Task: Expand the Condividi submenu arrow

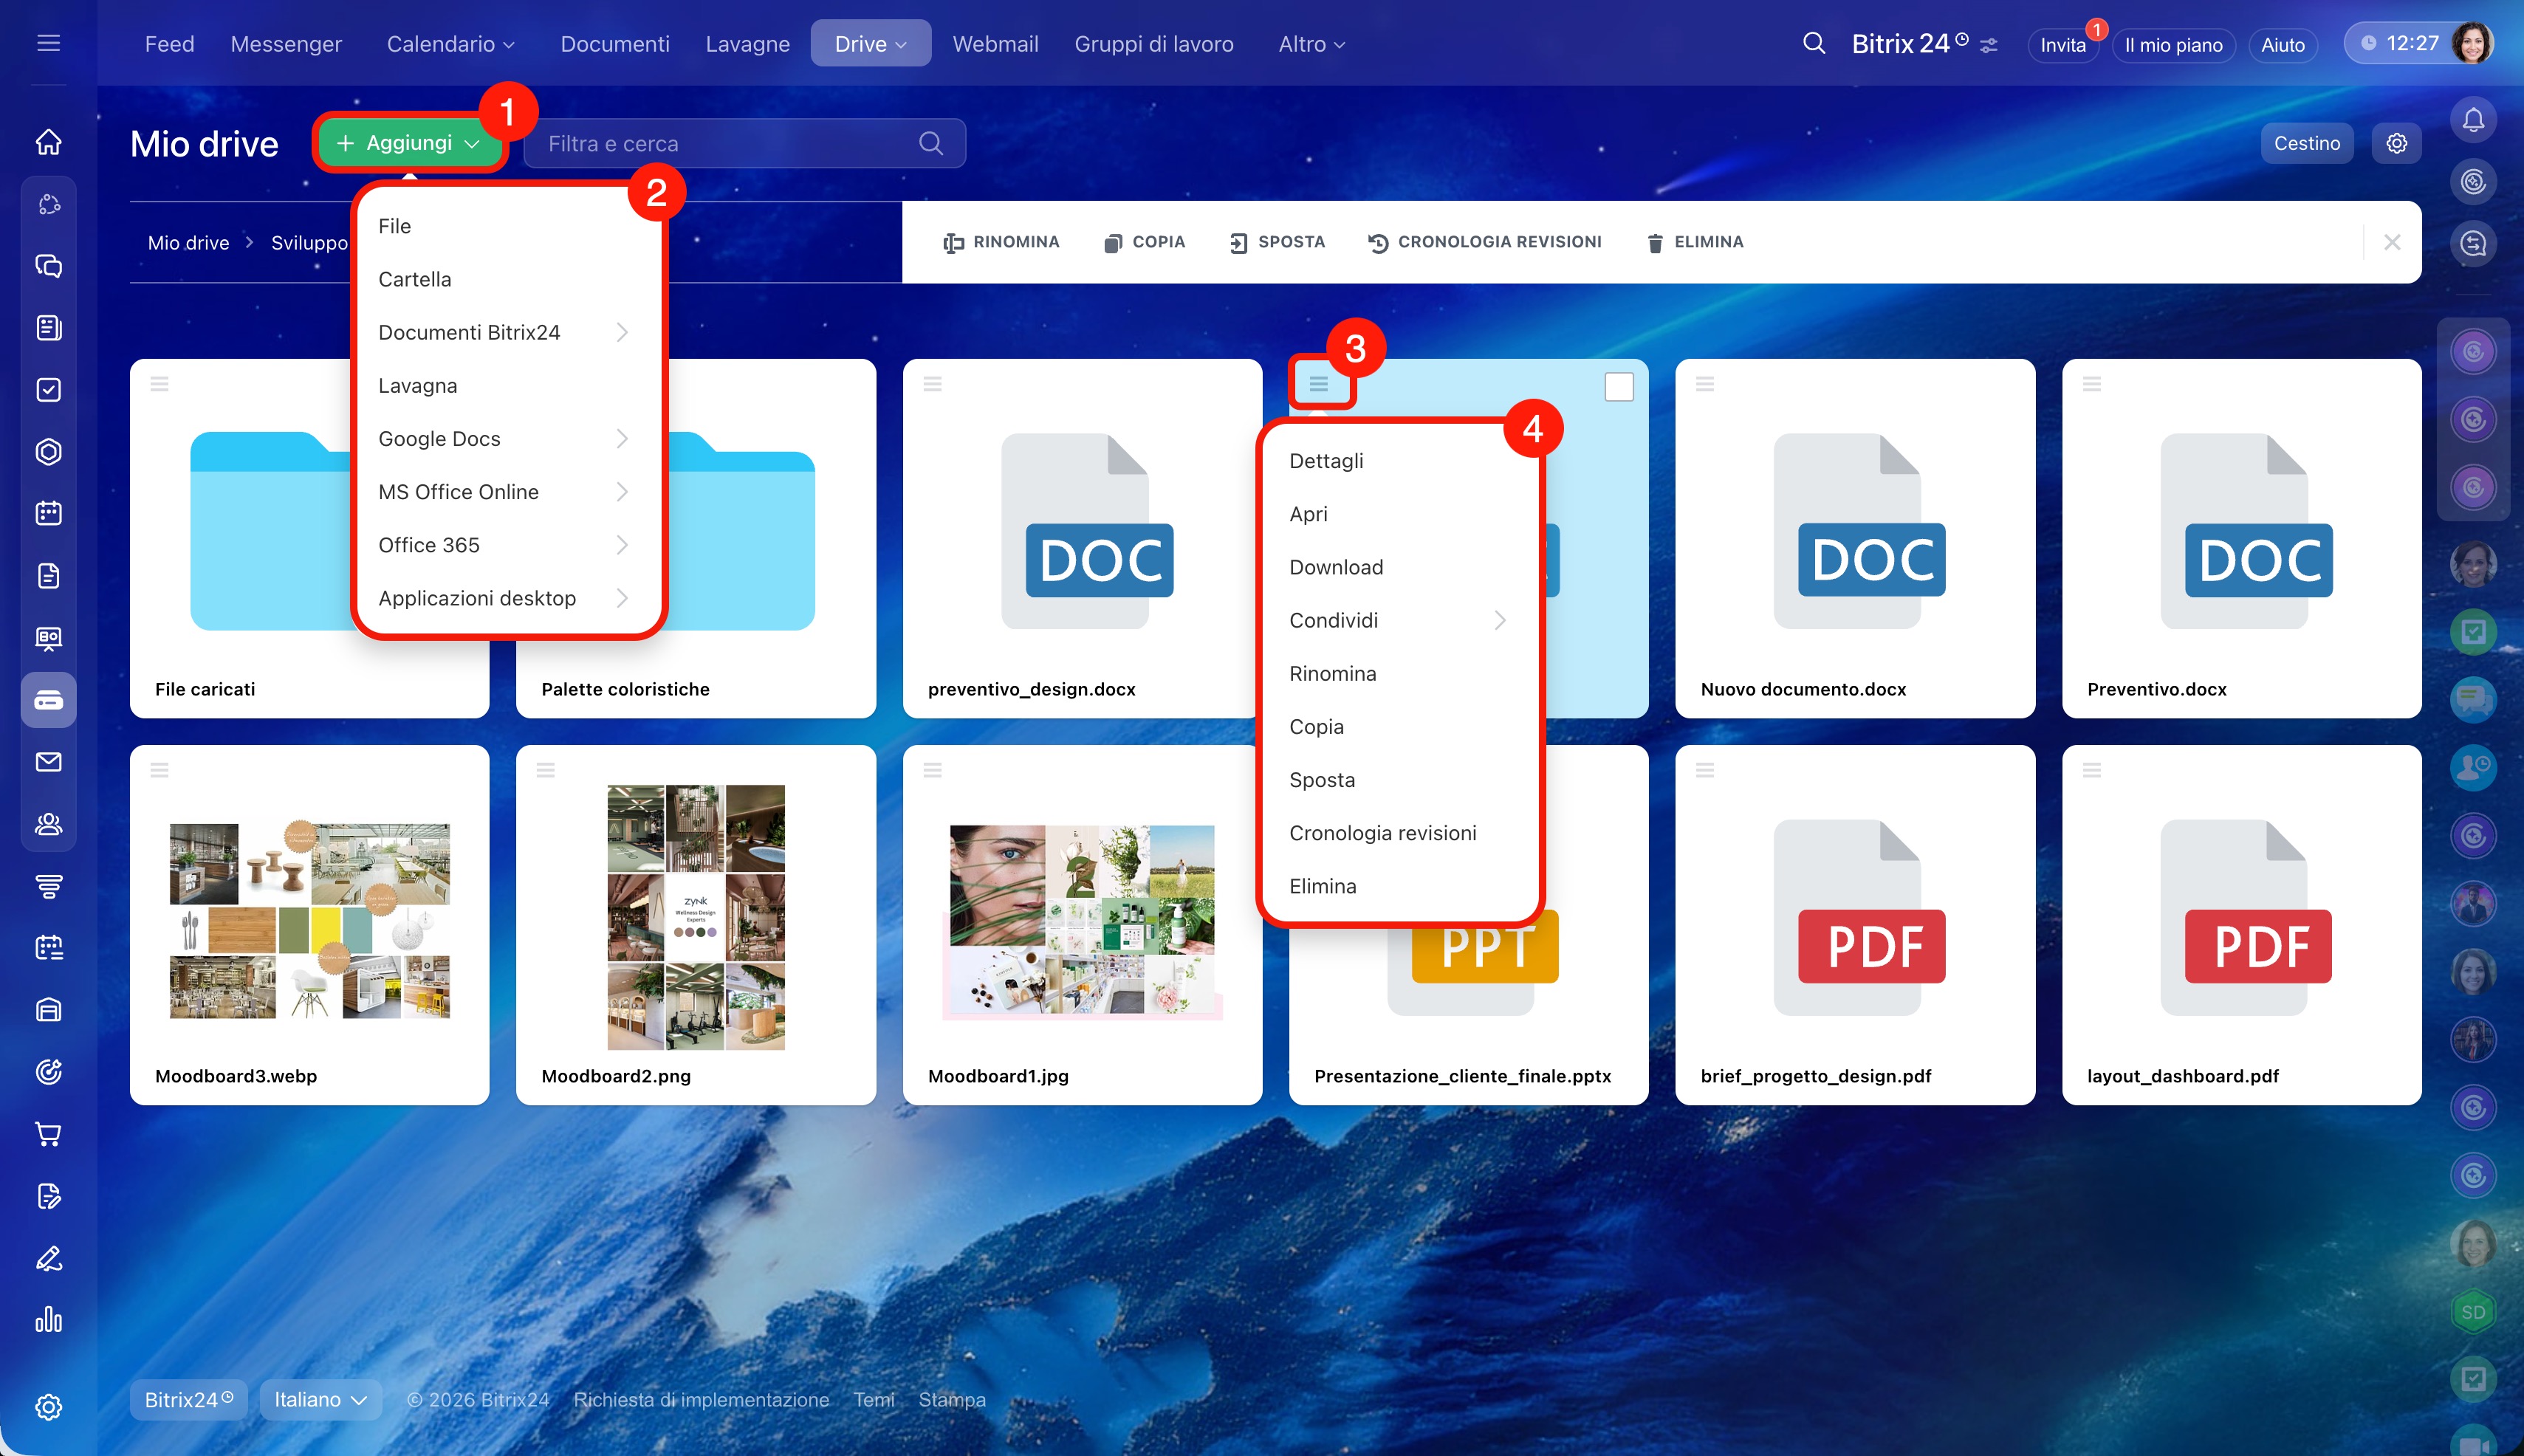Action: (1499, 620)
